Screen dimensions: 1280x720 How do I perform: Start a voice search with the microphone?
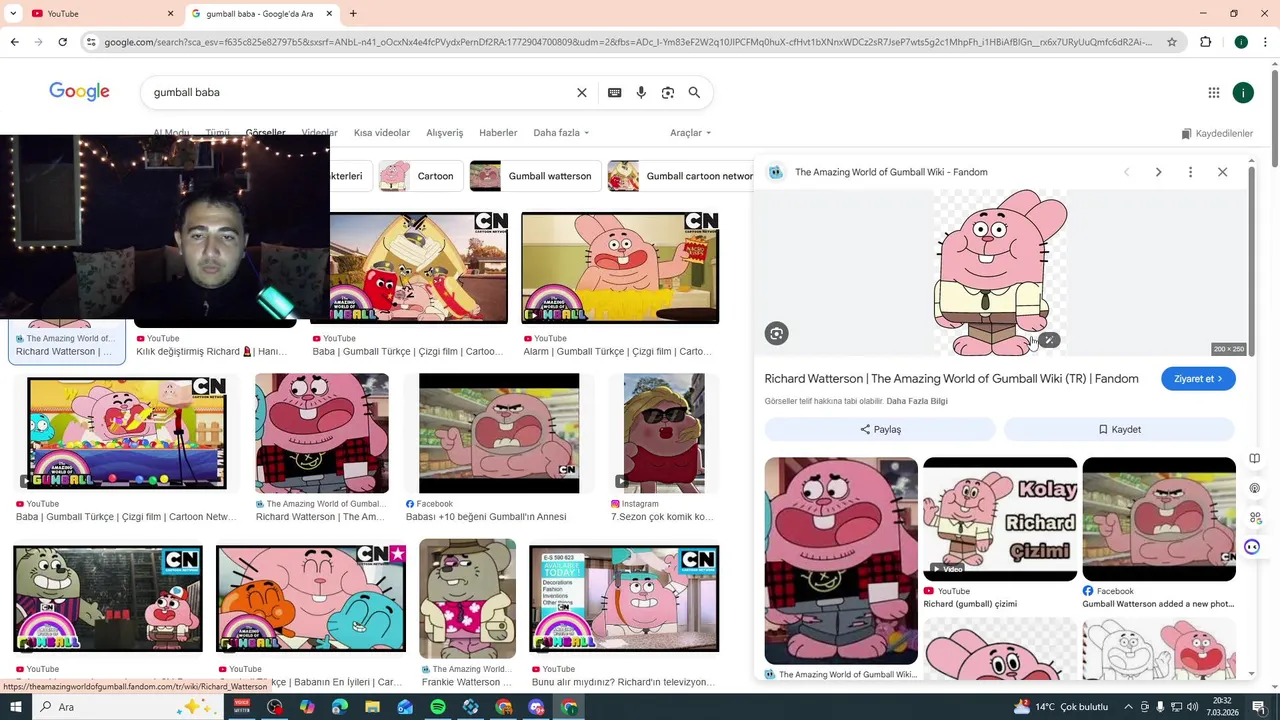pyautogui.click(x=641, y=92)
